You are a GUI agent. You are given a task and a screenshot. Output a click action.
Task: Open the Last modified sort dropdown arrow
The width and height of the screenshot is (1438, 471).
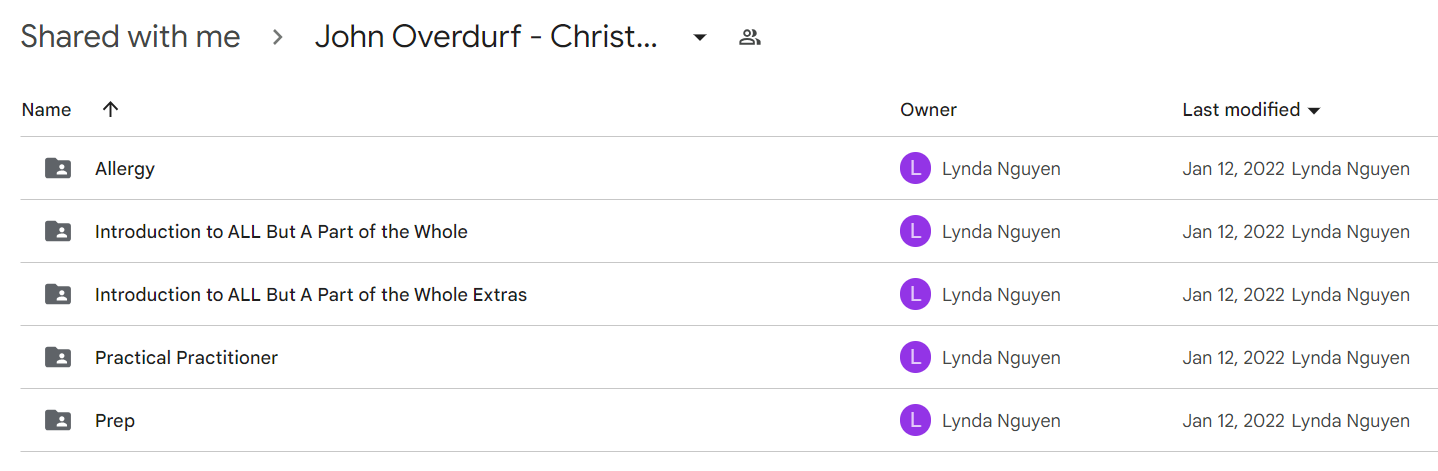[x=1314, y=110]
